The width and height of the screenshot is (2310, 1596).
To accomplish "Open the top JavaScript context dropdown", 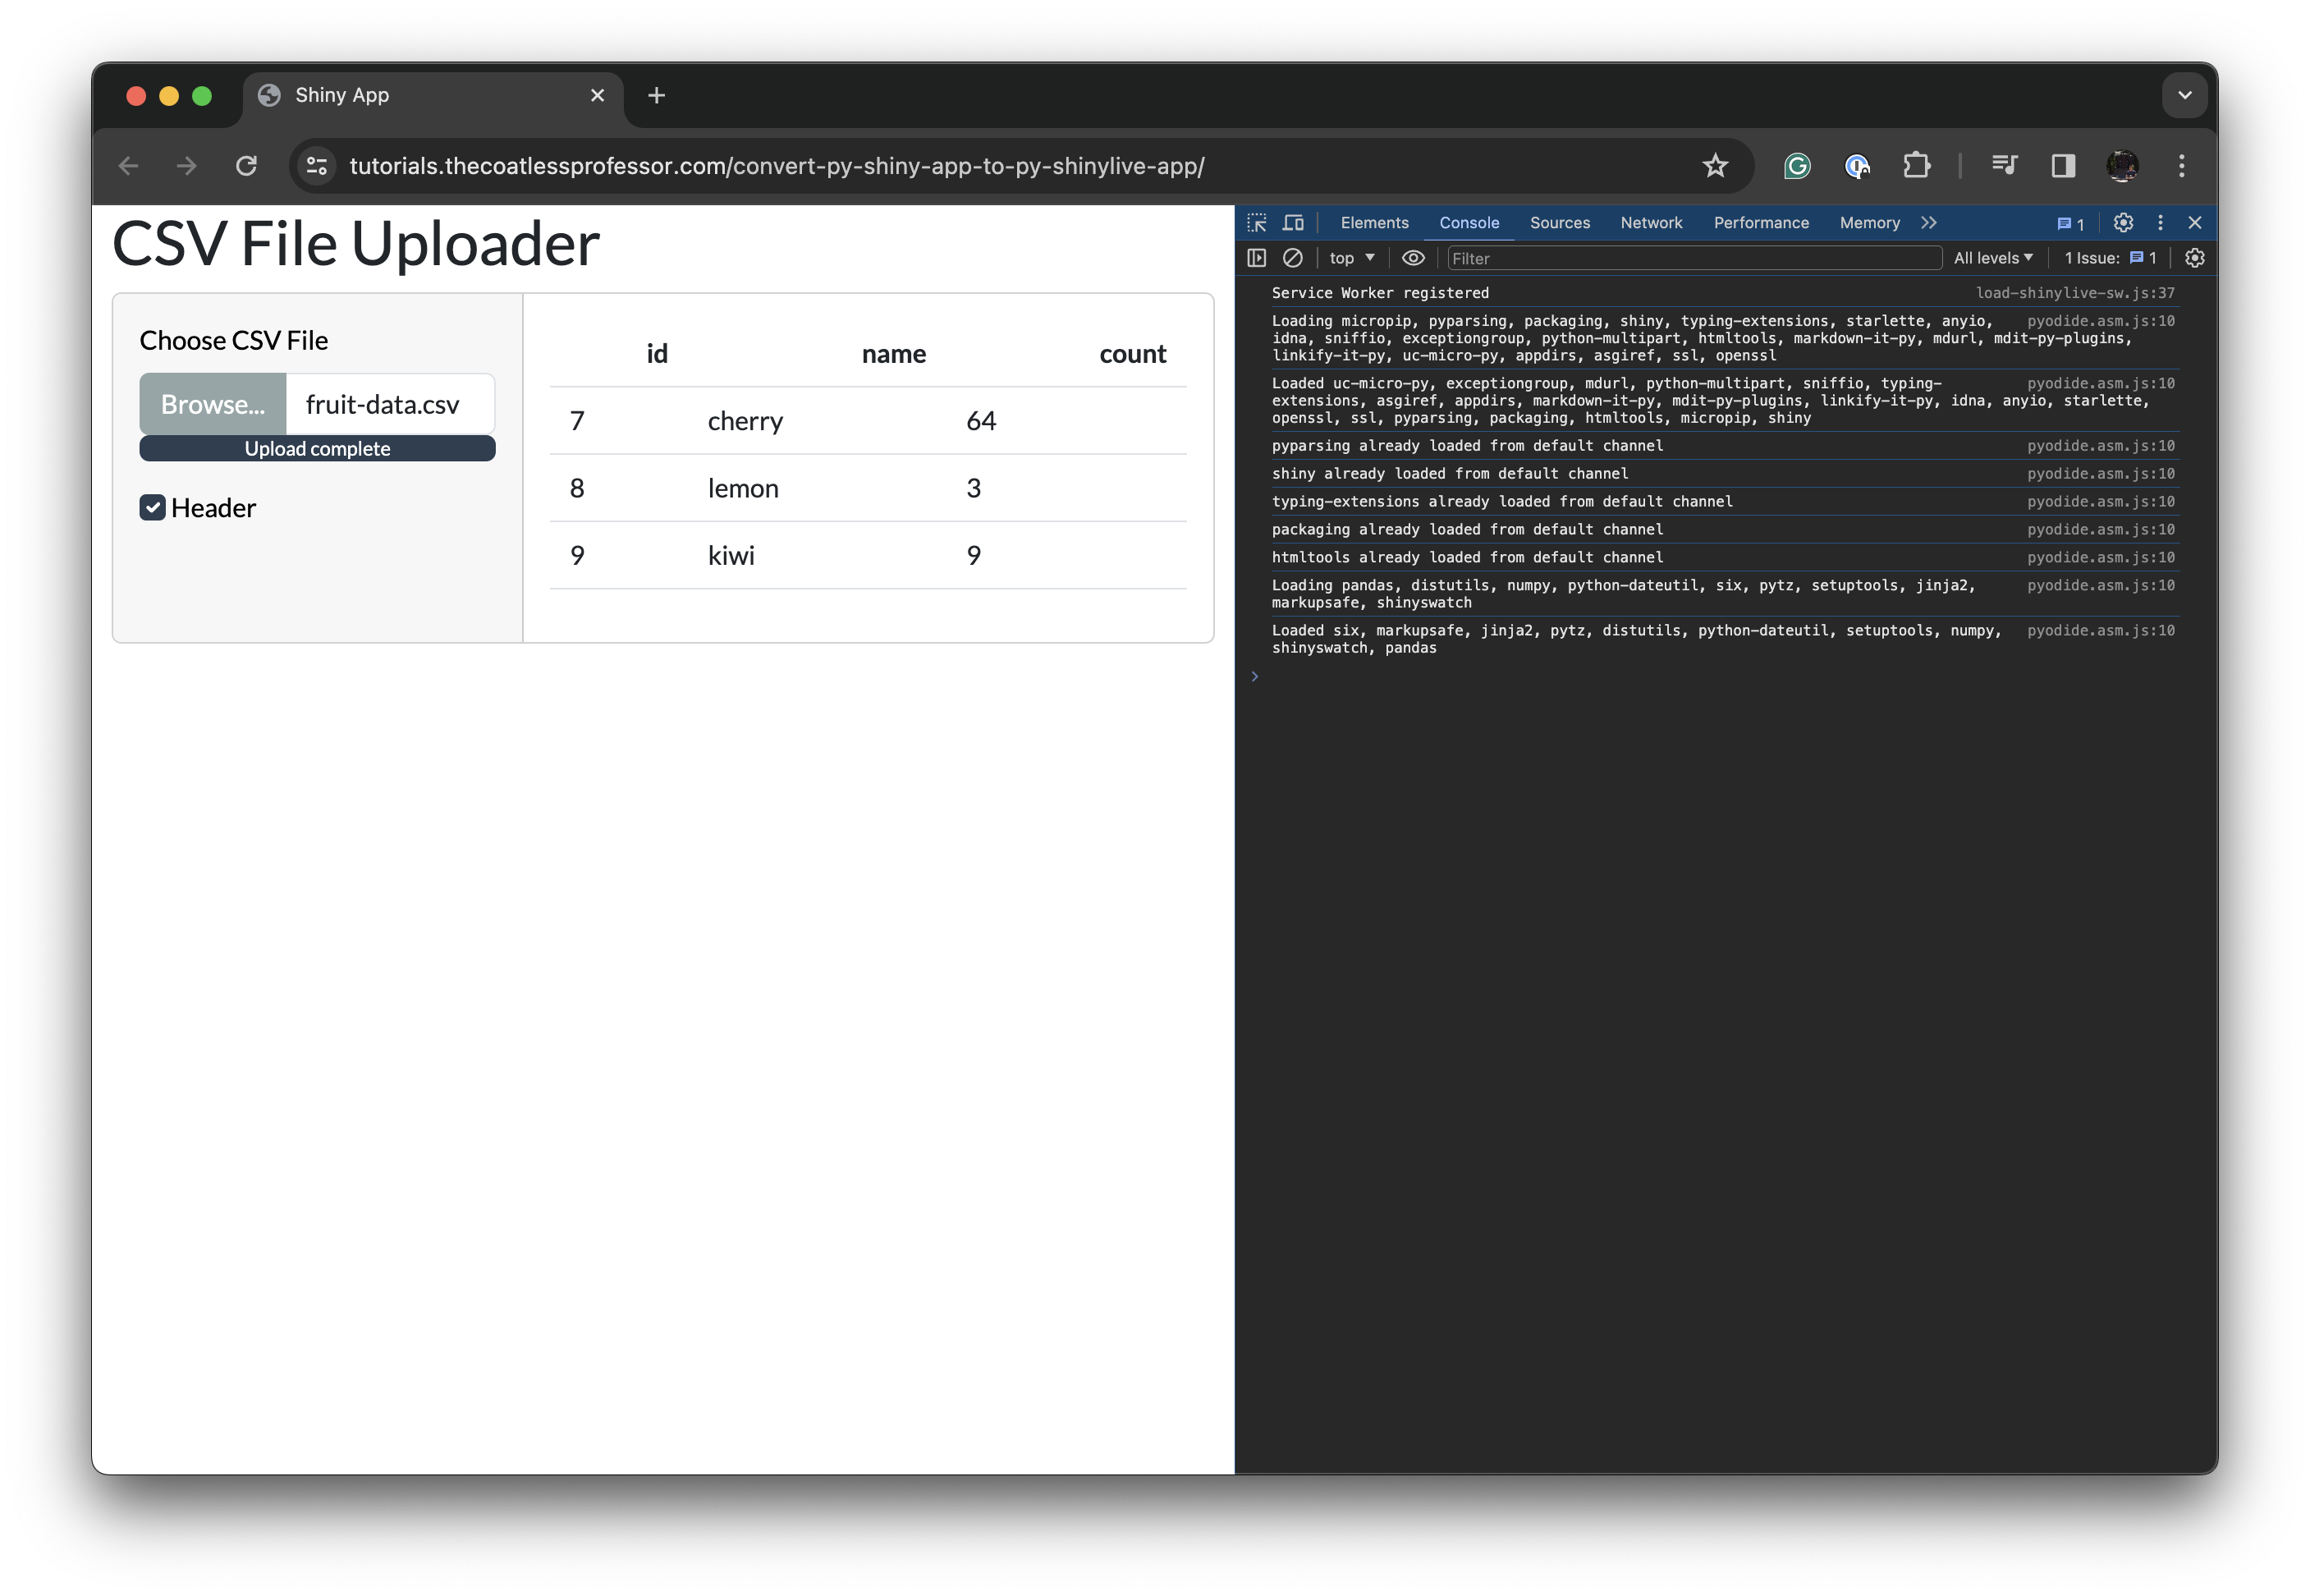I will point(1352,258).
